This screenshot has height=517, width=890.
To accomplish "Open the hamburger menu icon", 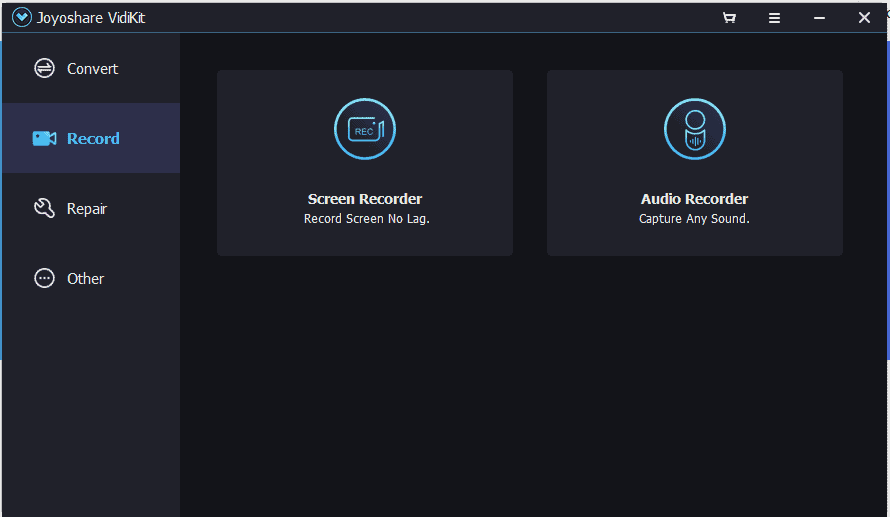I will 774,18.
